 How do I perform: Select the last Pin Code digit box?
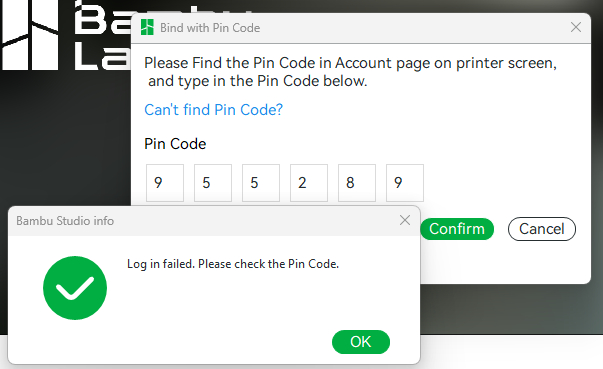coord(405,183)
